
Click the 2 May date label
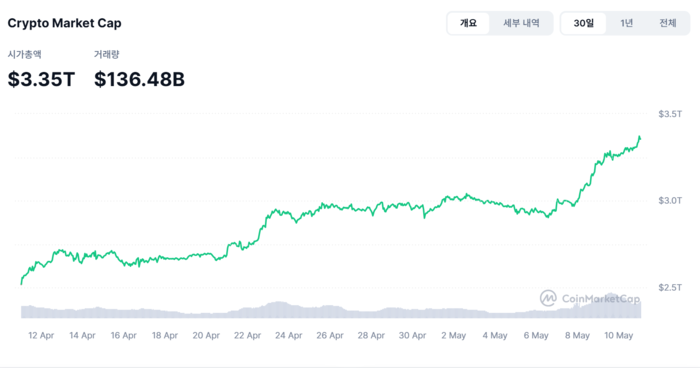coord(454,335)
